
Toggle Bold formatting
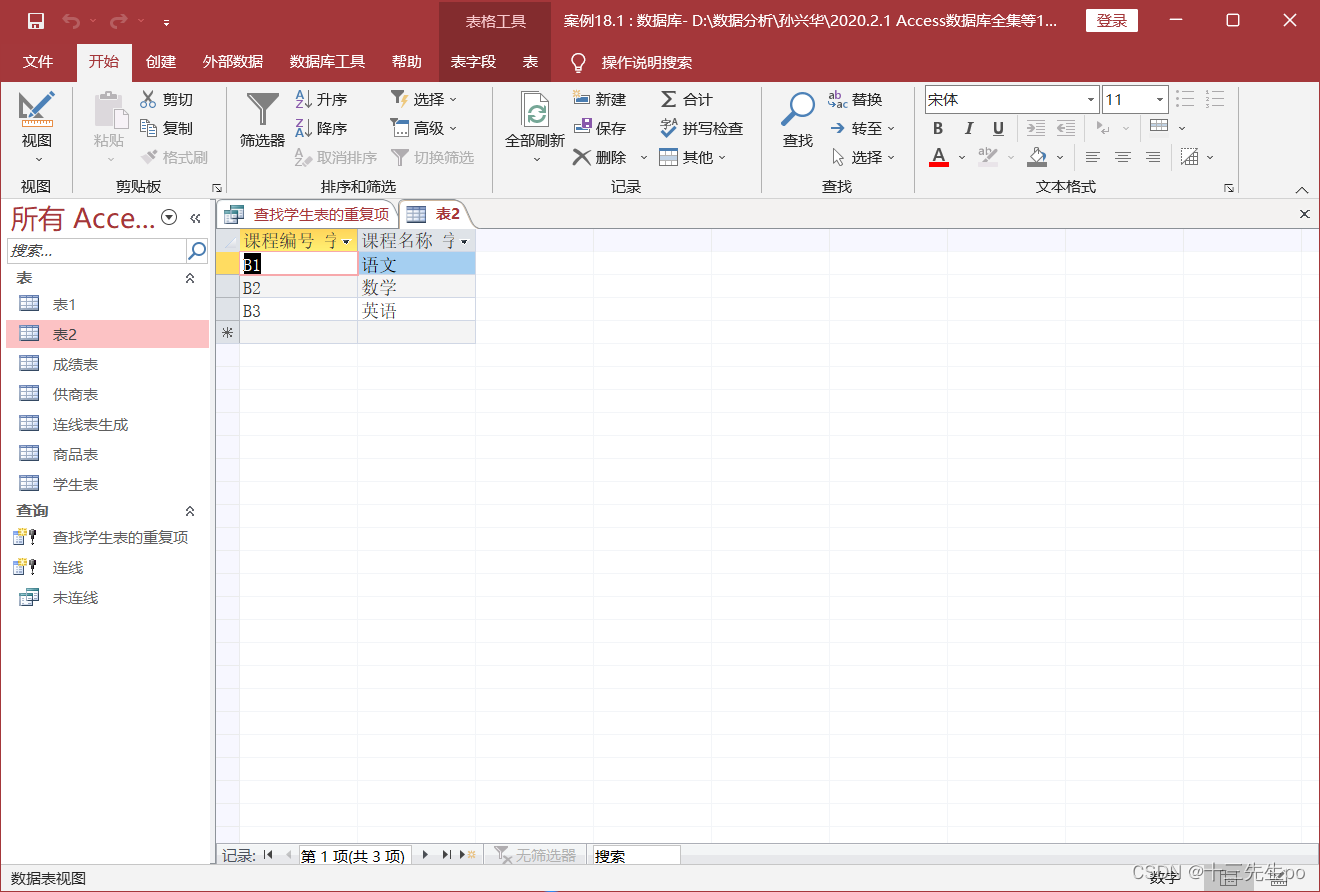pyautogui.click(x=938, y=128)
